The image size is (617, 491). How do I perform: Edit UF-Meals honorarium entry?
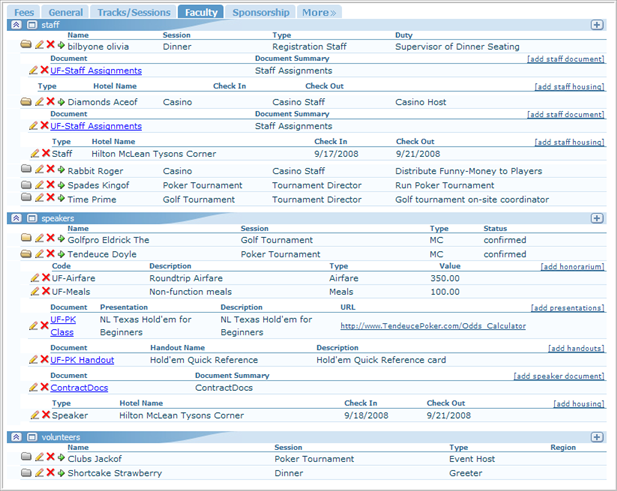[35, 291]
